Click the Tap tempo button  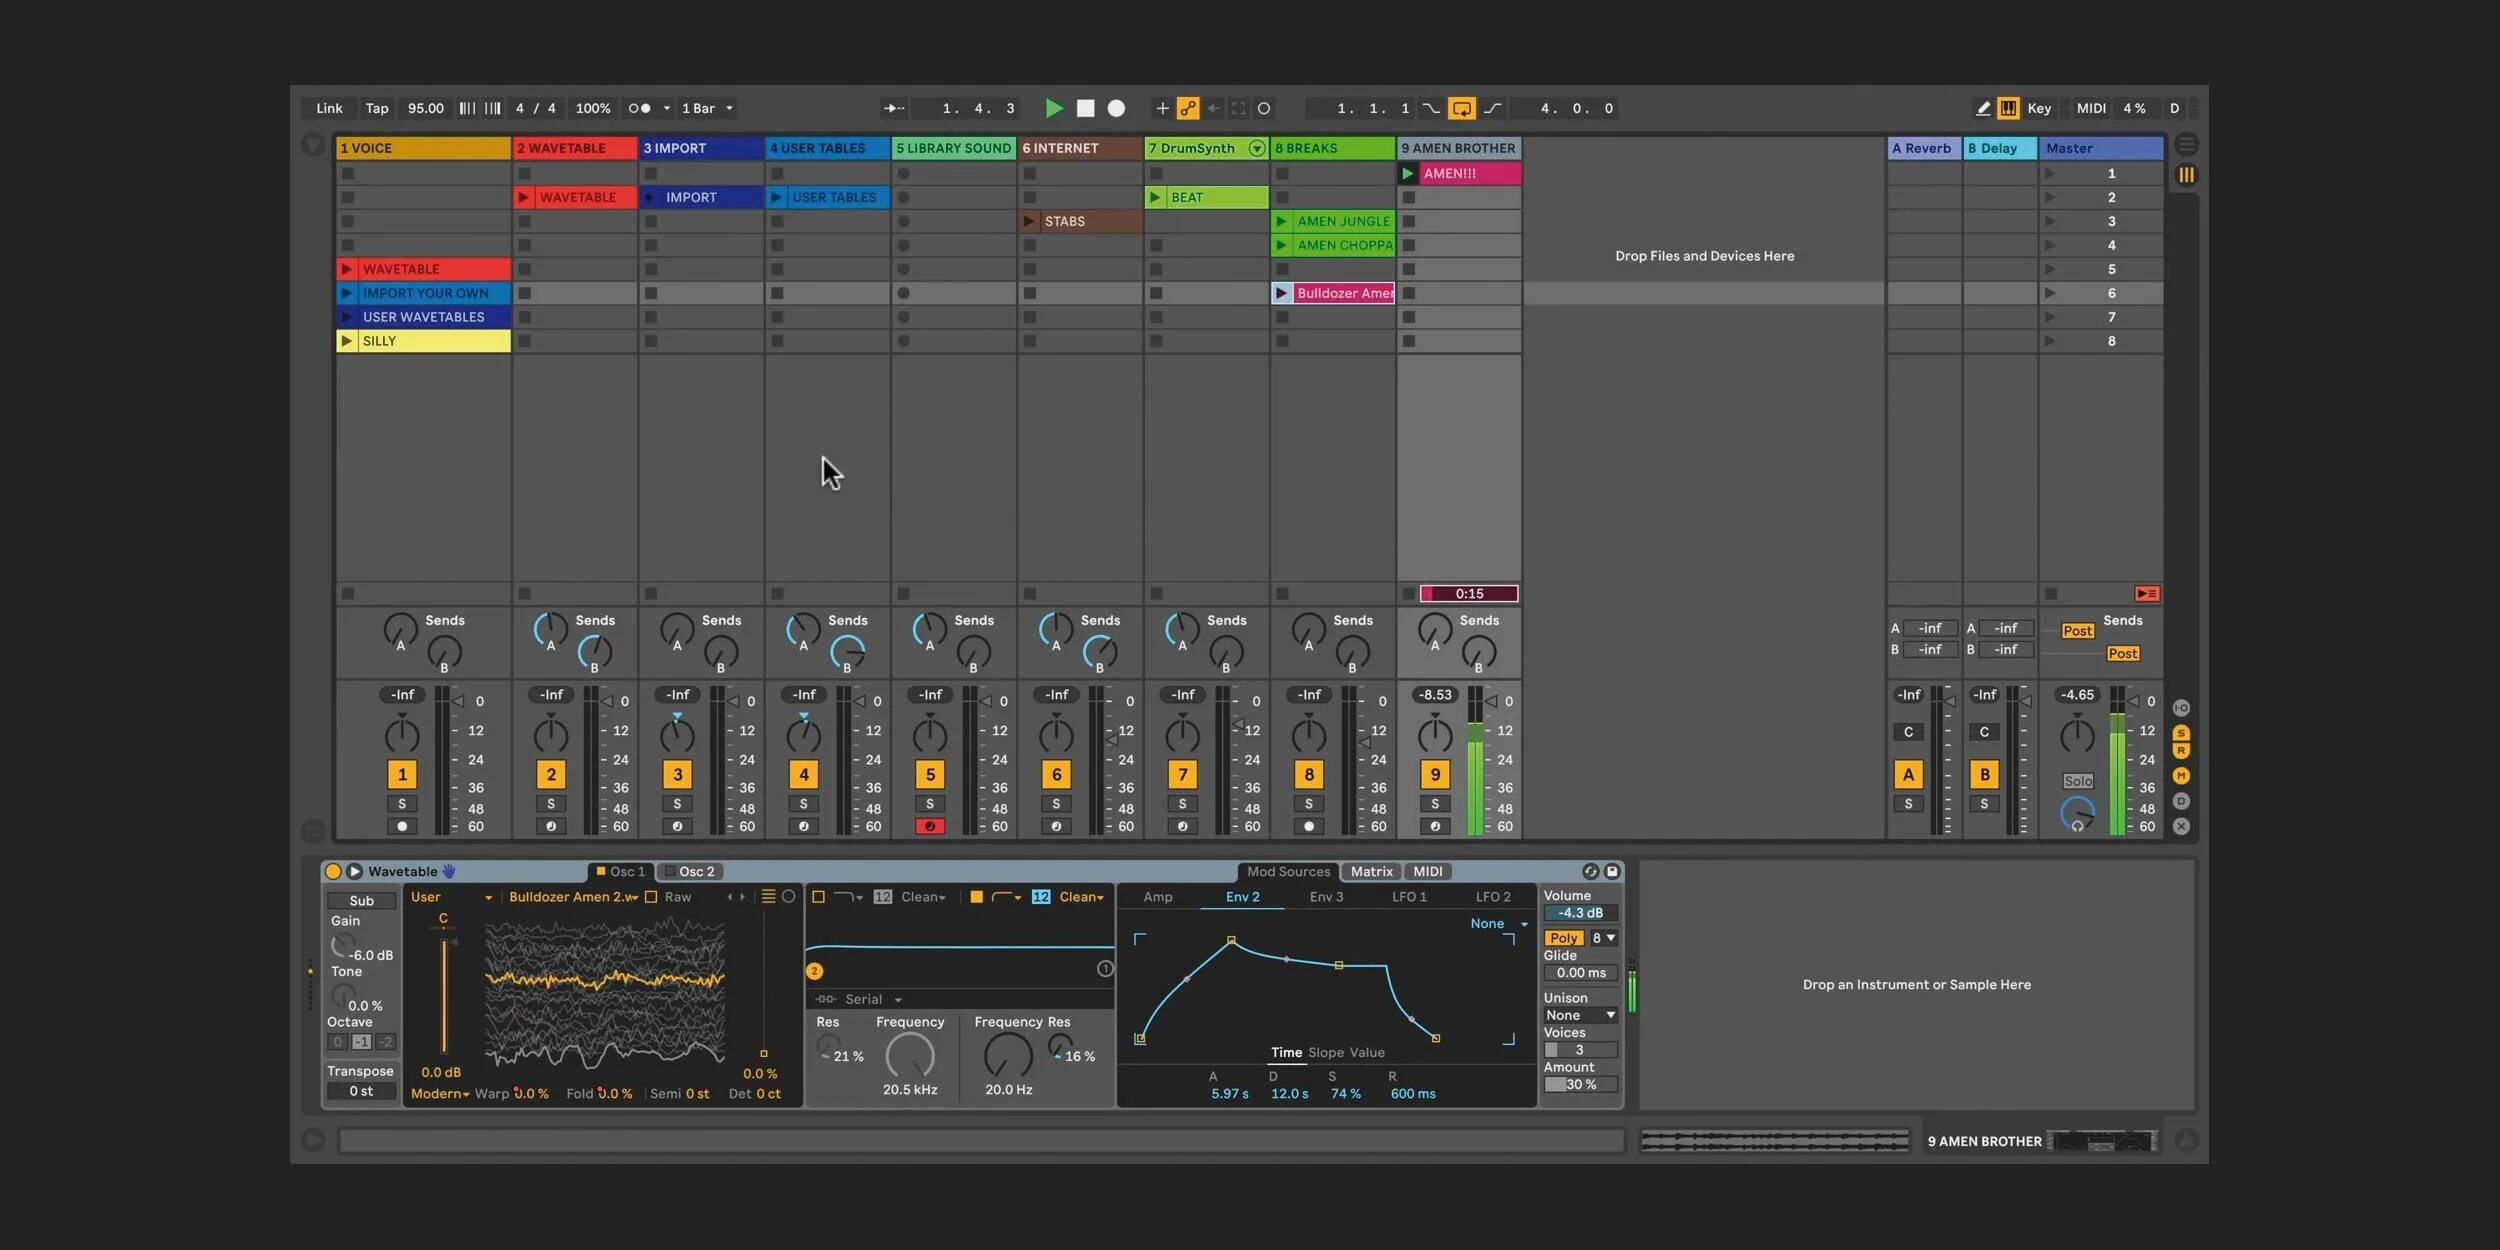[376, 108]
